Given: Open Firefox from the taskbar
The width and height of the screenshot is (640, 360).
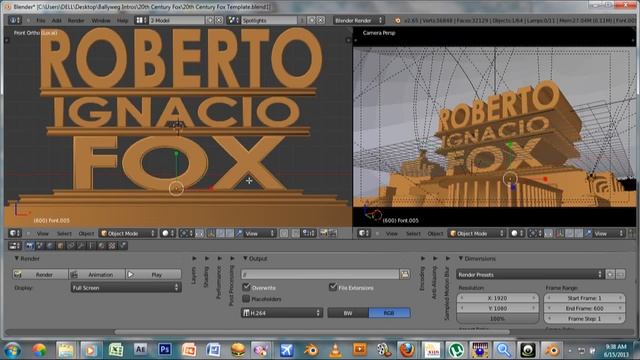Looking at the screenshot, I should 407,350.
